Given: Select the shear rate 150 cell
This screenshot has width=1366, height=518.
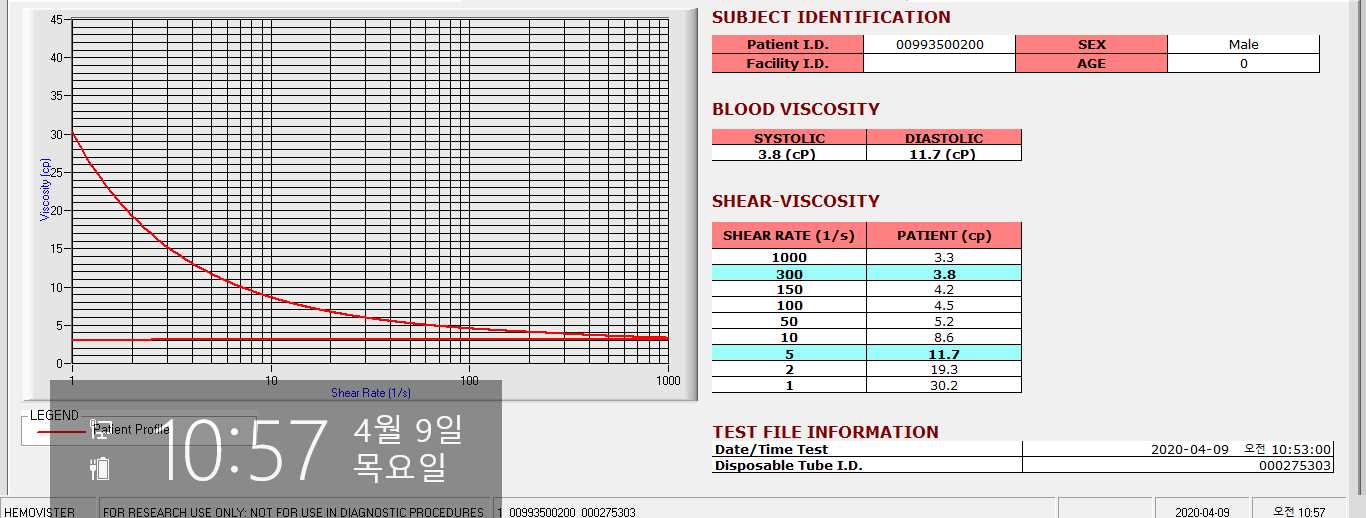Looking at the screenshot, I should click(x=789, y=289).
